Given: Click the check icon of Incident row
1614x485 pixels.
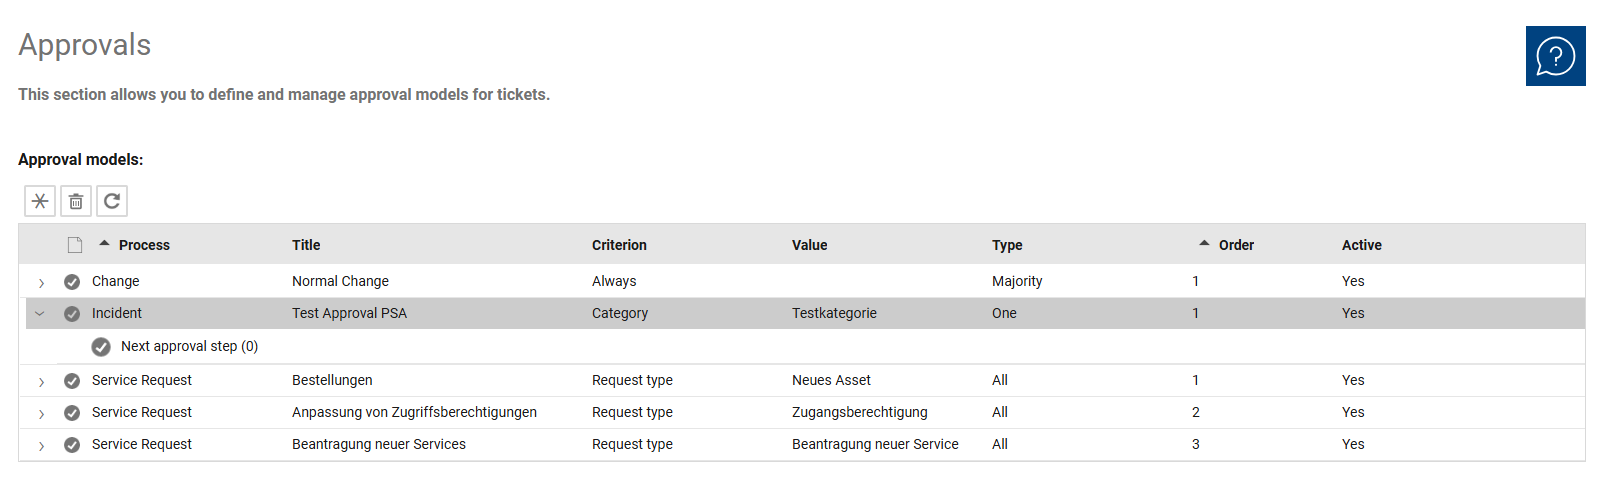Looking at the screenshot, I should (x=72, y=314).
